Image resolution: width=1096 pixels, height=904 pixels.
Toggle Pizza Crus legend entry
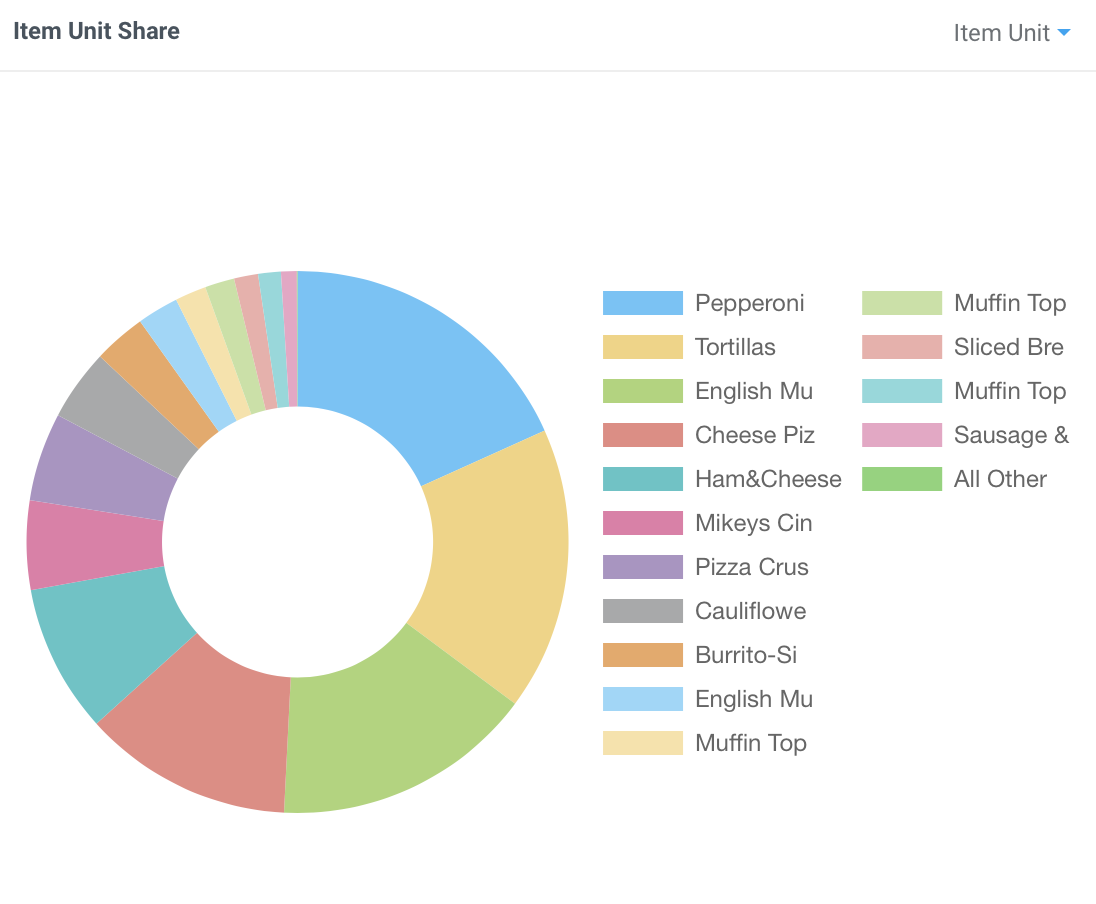click(705, 567)
